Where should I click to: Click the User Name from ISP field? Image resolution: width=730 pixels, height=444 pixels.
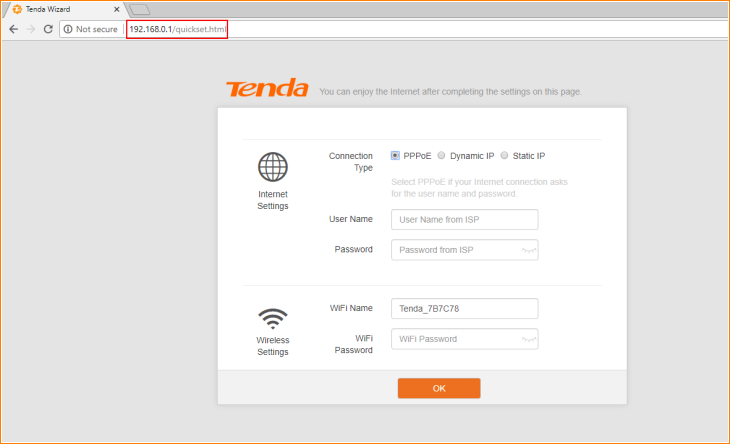click(464, 220)
